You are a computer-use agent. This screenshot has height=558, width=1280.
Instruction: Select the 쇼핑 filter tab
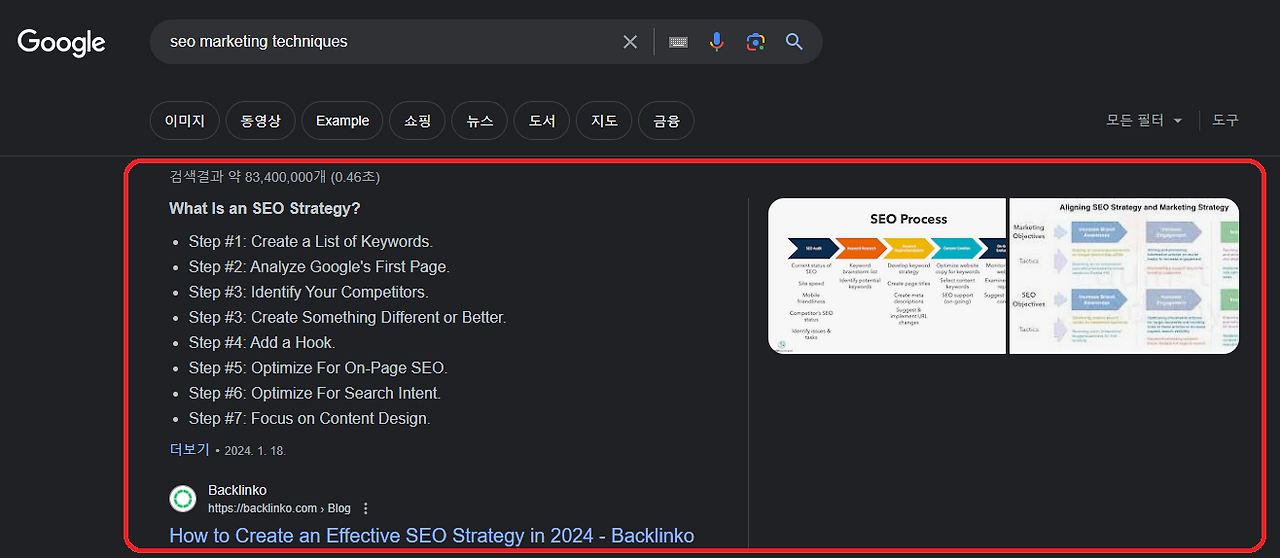(417, 121)
